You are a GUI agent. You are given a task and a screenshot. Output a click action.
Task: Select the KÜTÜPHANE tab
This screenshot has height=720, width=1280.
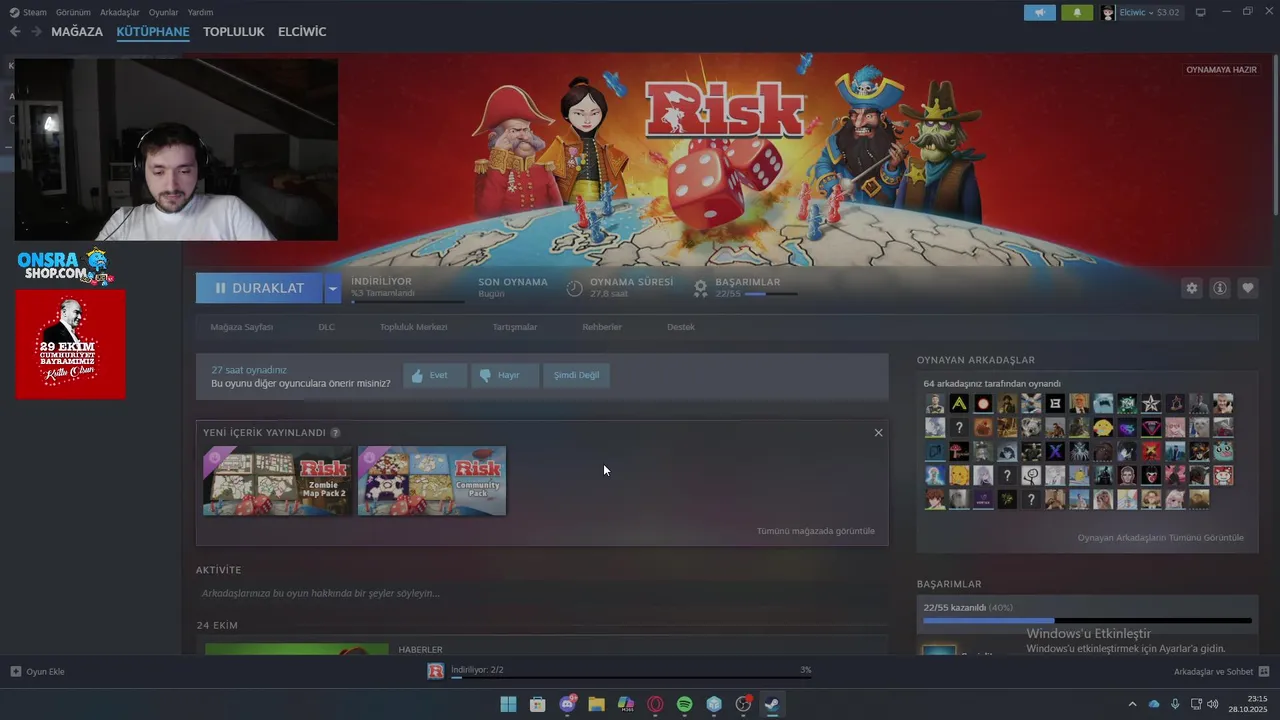pos(153,32)
